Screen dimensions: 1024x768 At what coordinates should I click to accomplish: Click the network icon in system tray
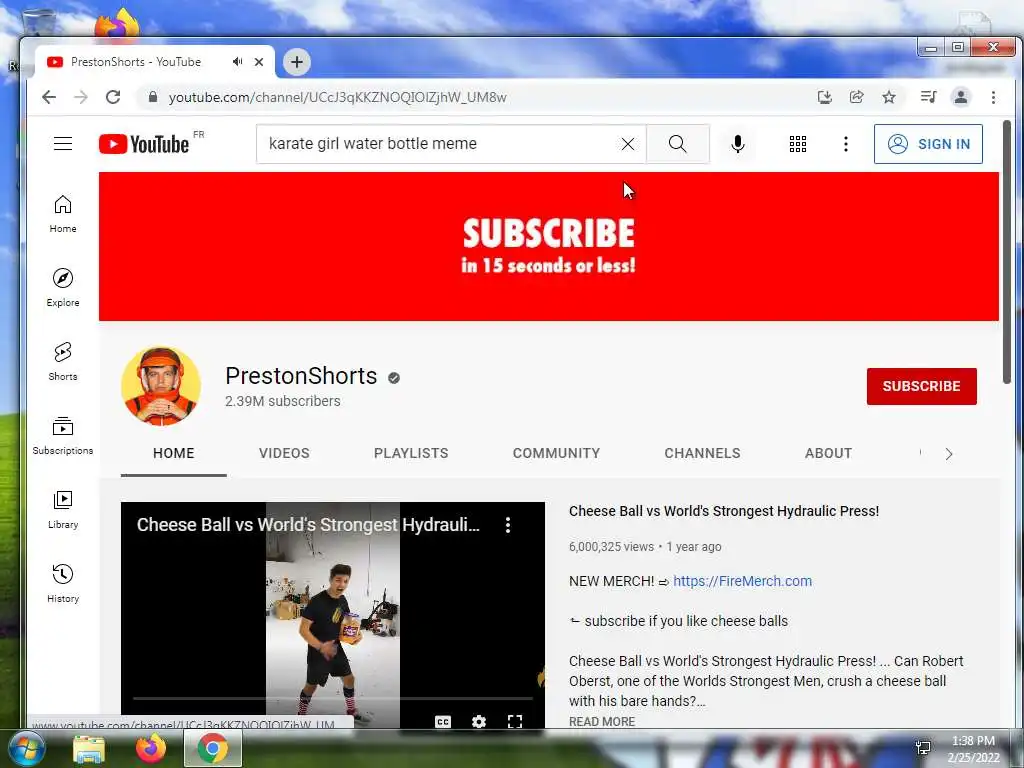923,748
